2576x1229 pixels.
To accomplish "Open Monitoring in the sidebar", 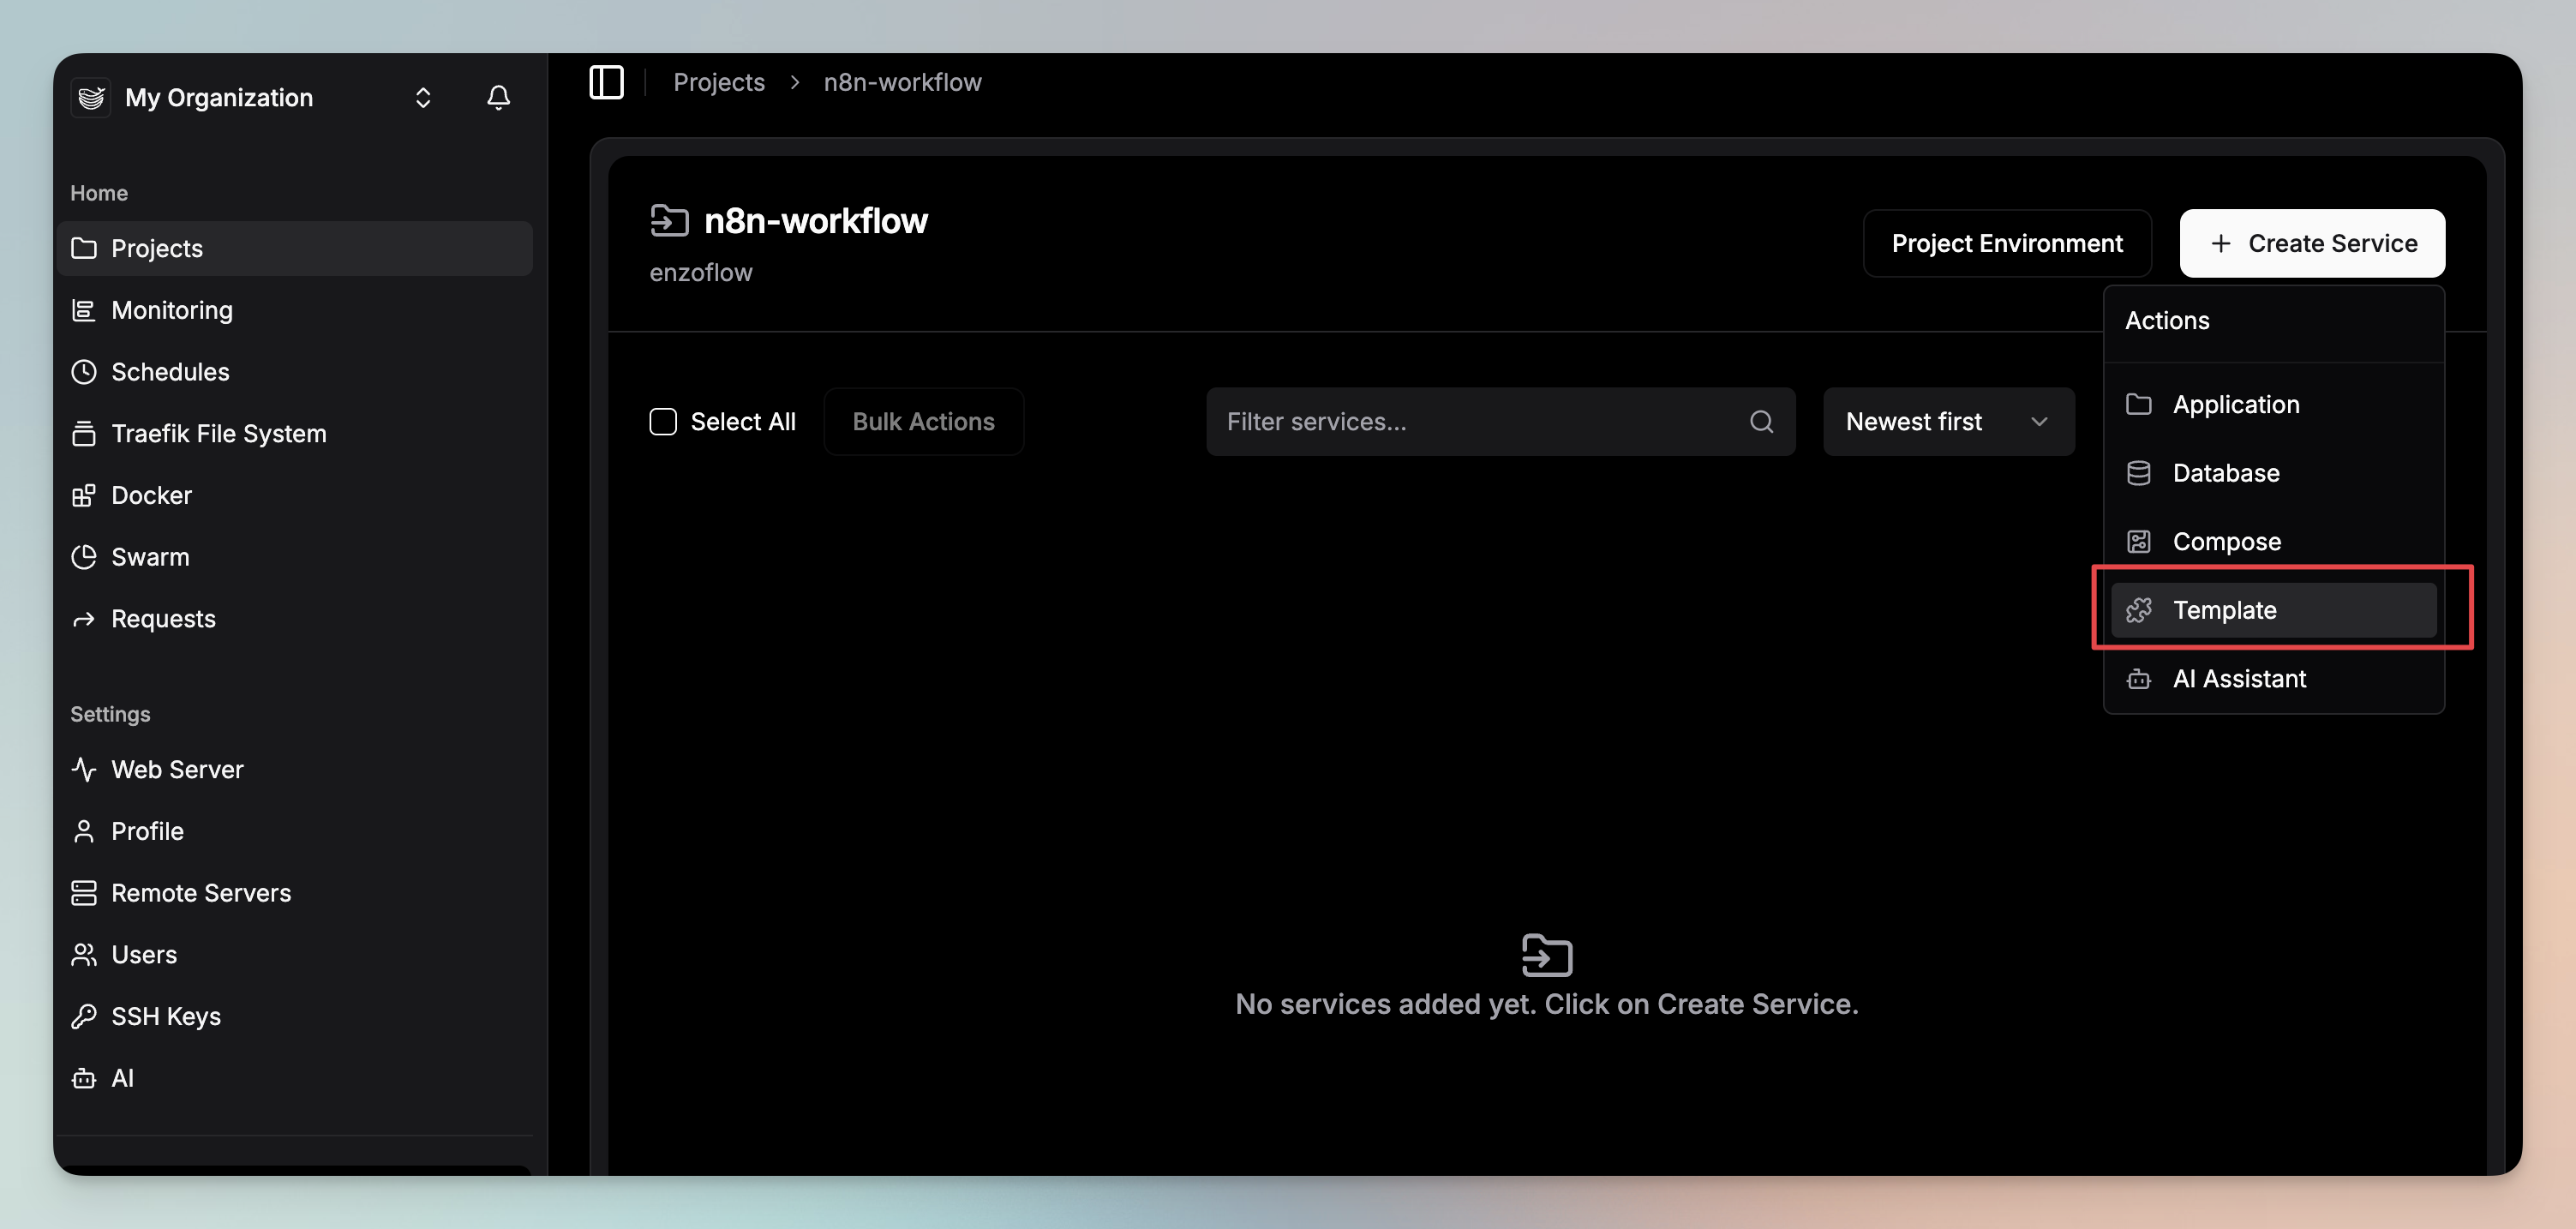I will click(295, 310).
